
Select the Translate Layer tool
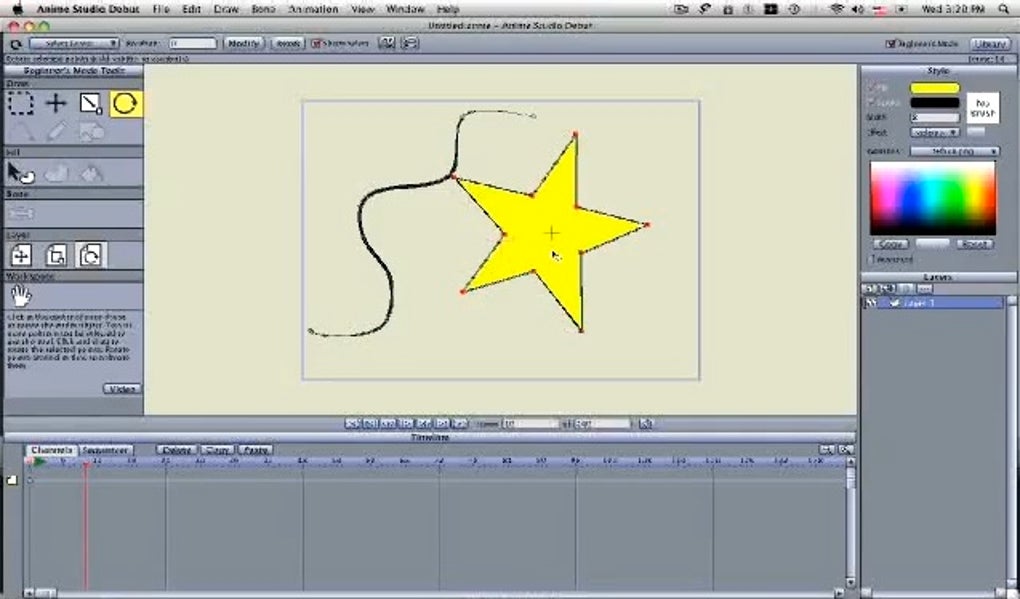[x=21, y=255]
